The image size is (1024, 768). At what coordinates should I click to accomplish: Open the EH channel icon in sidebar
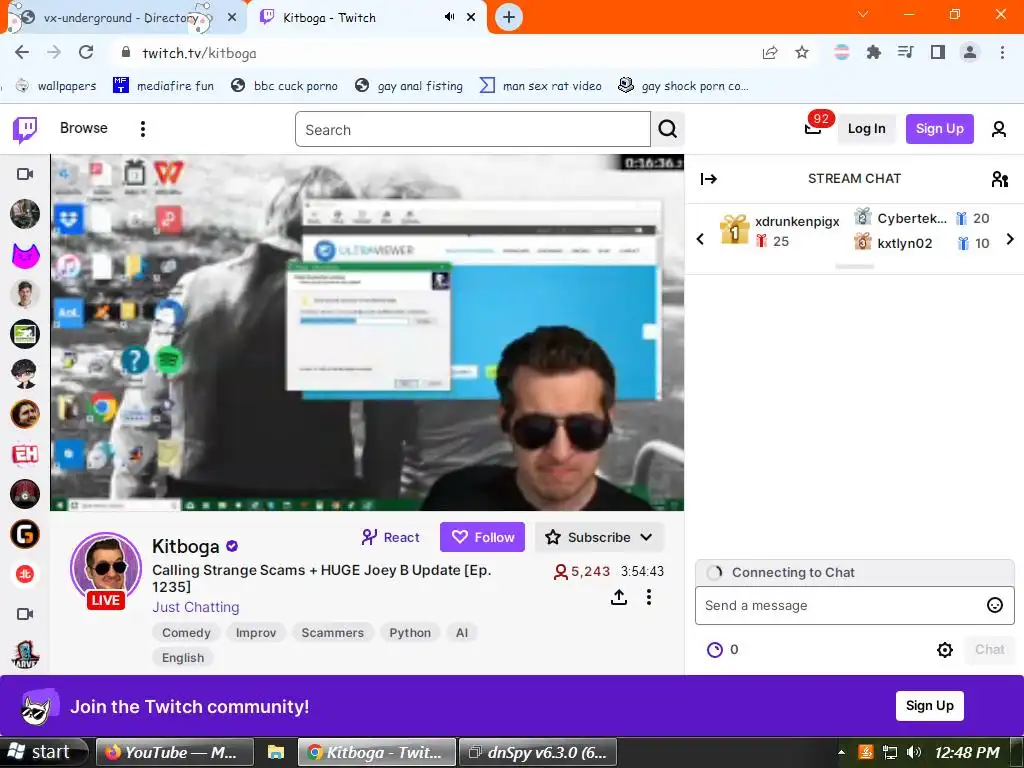coord(25,454)
